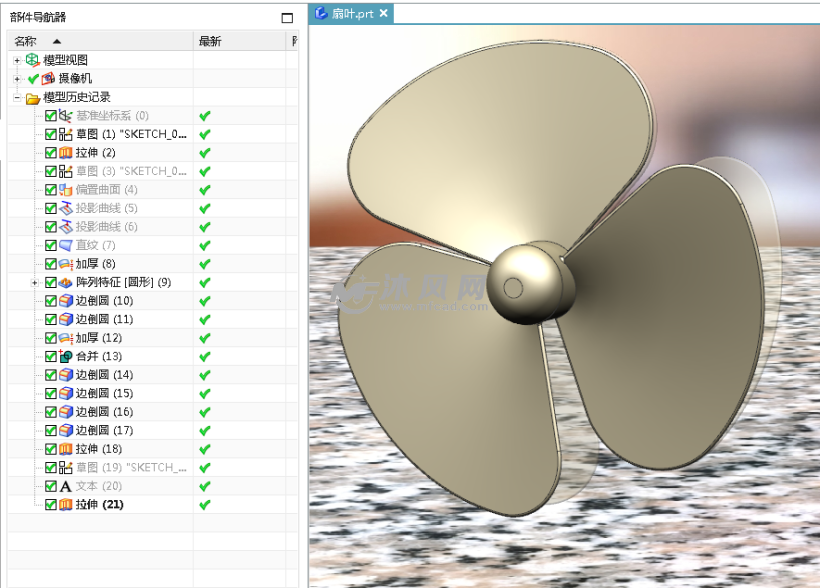Maximize the 部件导航器 panel via square button

pyautogui.click(x=288, y=17)
